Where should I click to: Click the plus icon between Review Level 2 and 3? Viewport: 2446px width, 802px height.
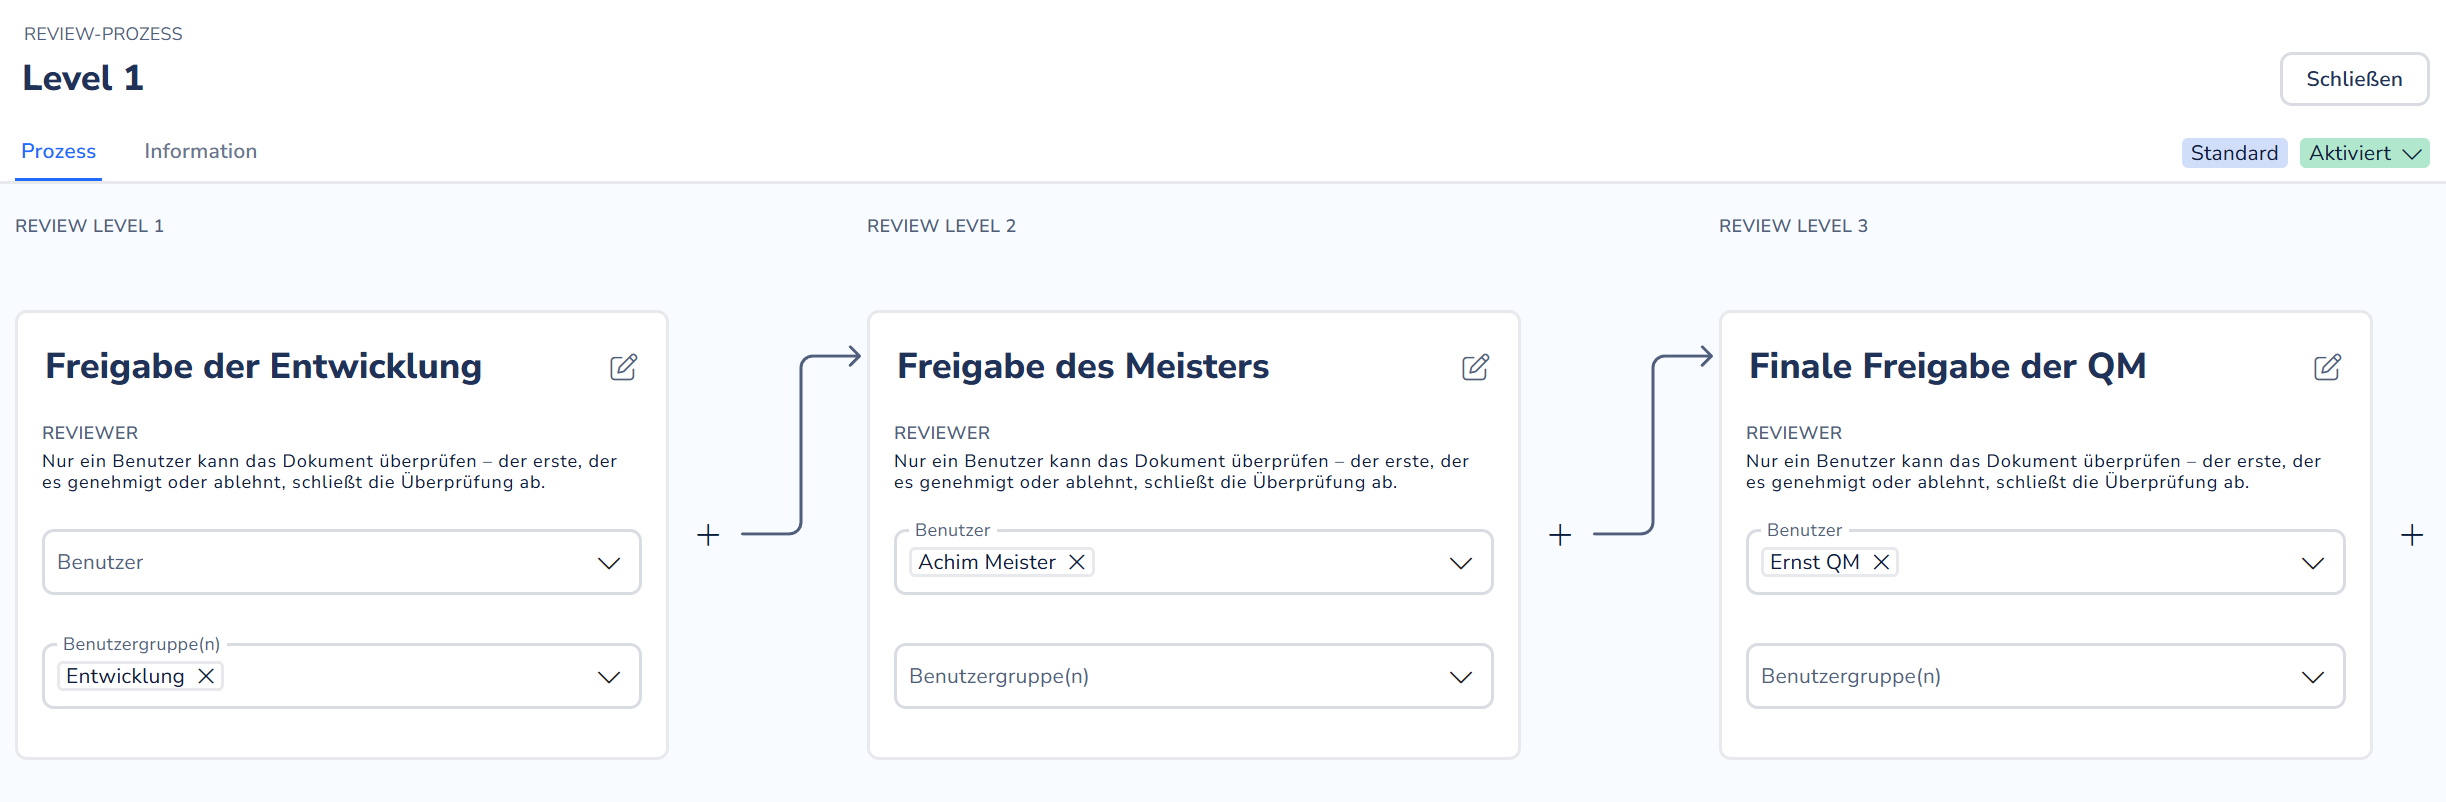(x=1560, y=535)
